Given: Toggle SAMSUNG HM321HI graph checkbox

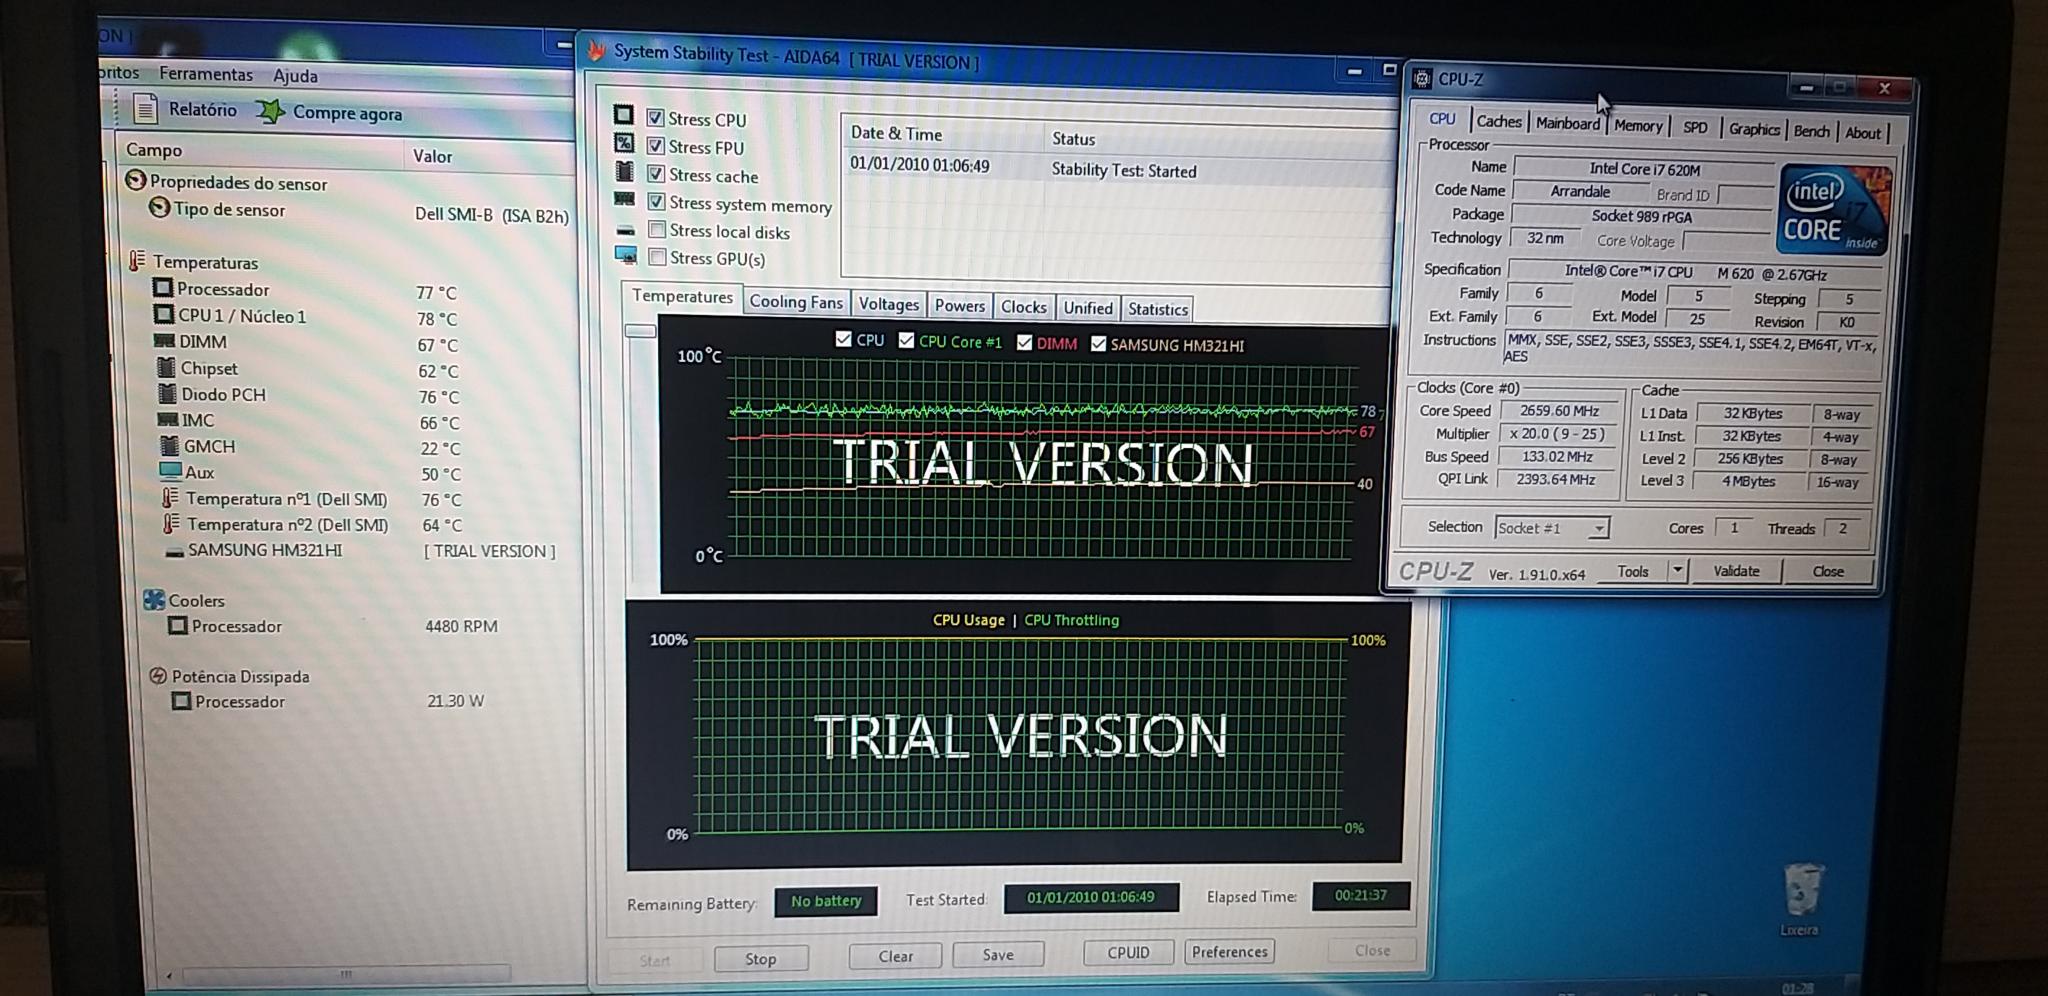Looking at the screenshot, I should [x=1098, y=344].
